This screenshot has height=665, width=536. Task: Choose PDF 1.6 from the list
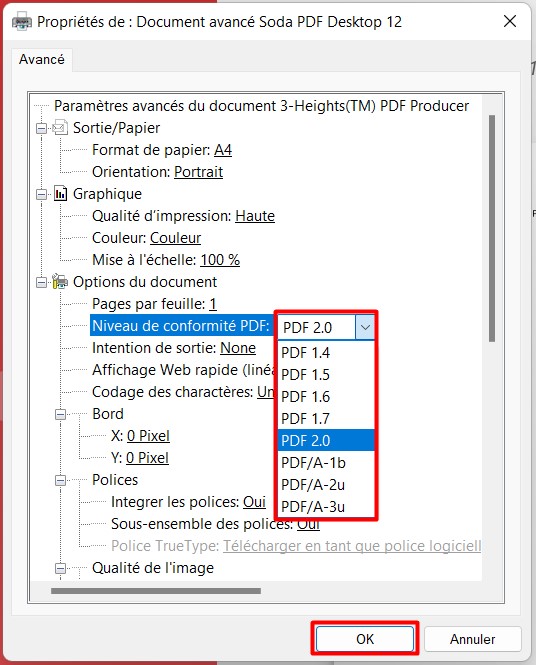tap(326, 397)
